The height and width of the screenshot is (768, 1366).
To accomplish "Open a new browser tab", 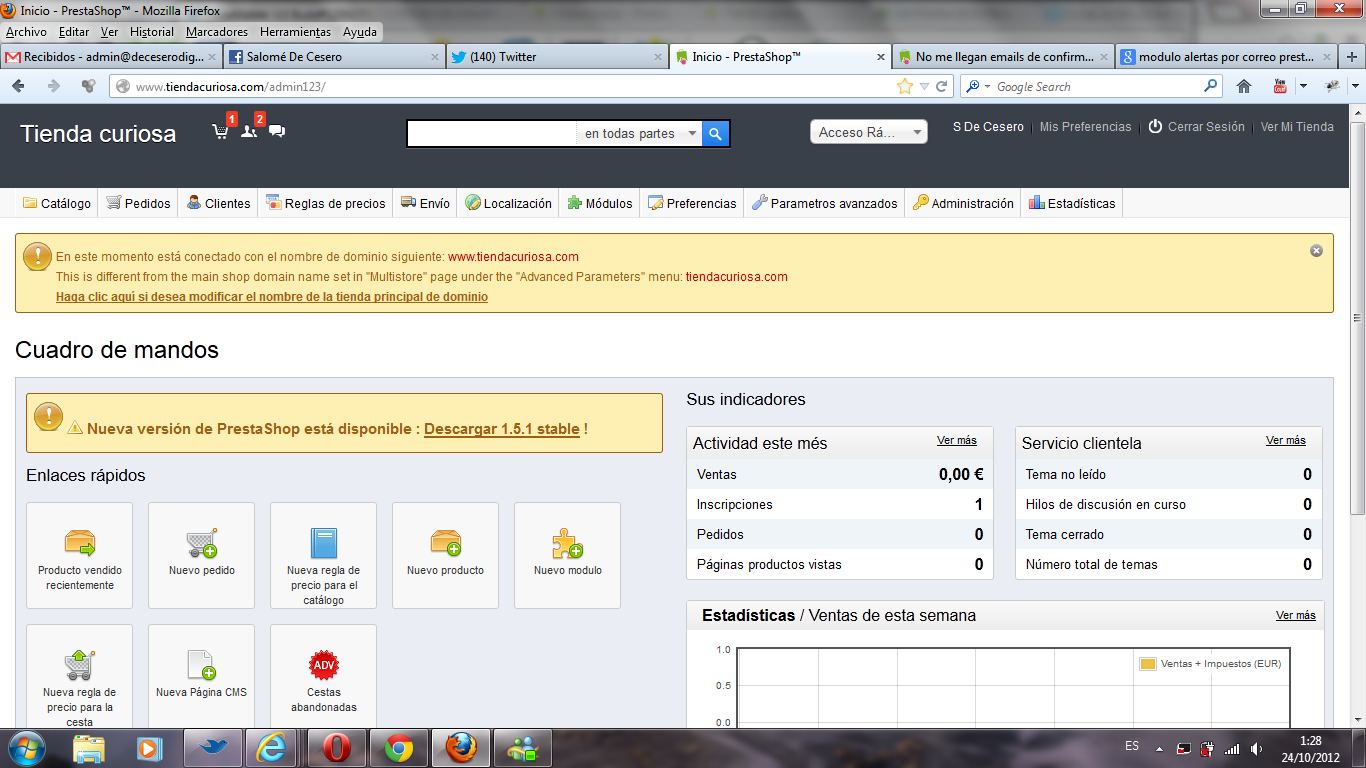I will coord(1352,57).
